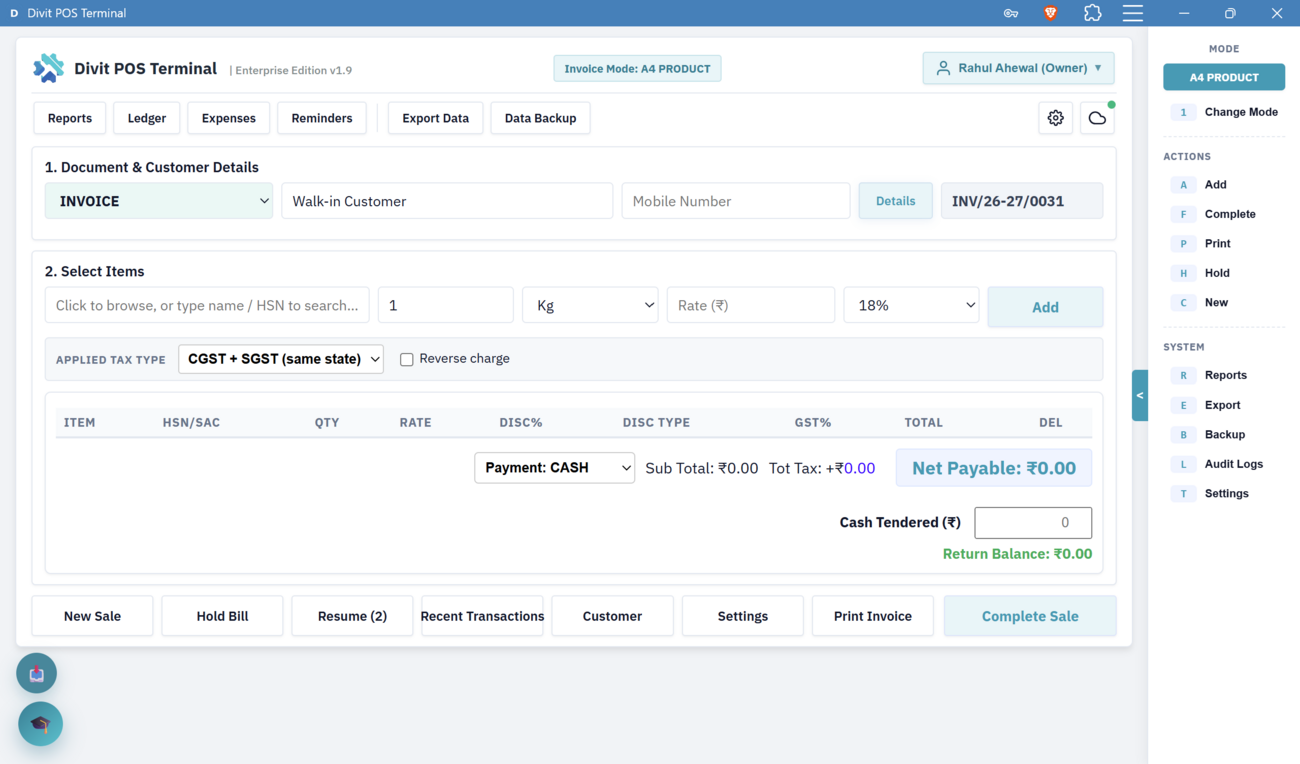1300x764 pixels.
Task: Open the Expenses section
Action: click(x=229, y=118)
